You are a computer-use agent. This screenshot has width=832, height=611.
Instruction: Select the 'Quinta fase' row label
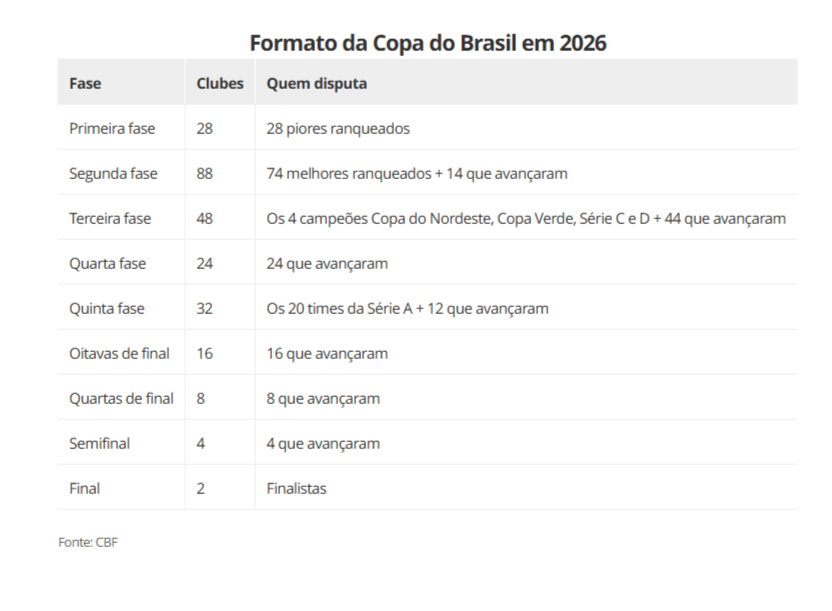coord(107,309)
